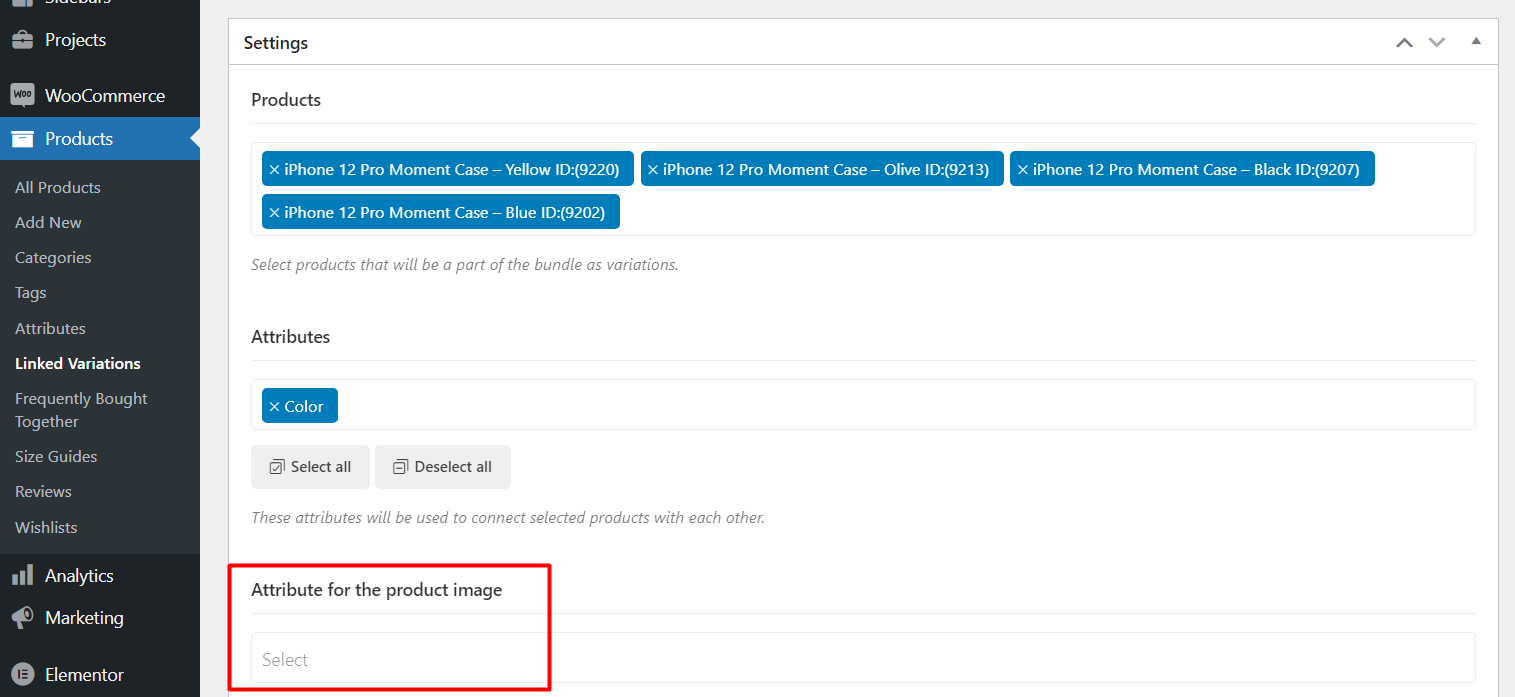Click the Settings panel title
The image size is (1515, 697).
click(276, 43)
